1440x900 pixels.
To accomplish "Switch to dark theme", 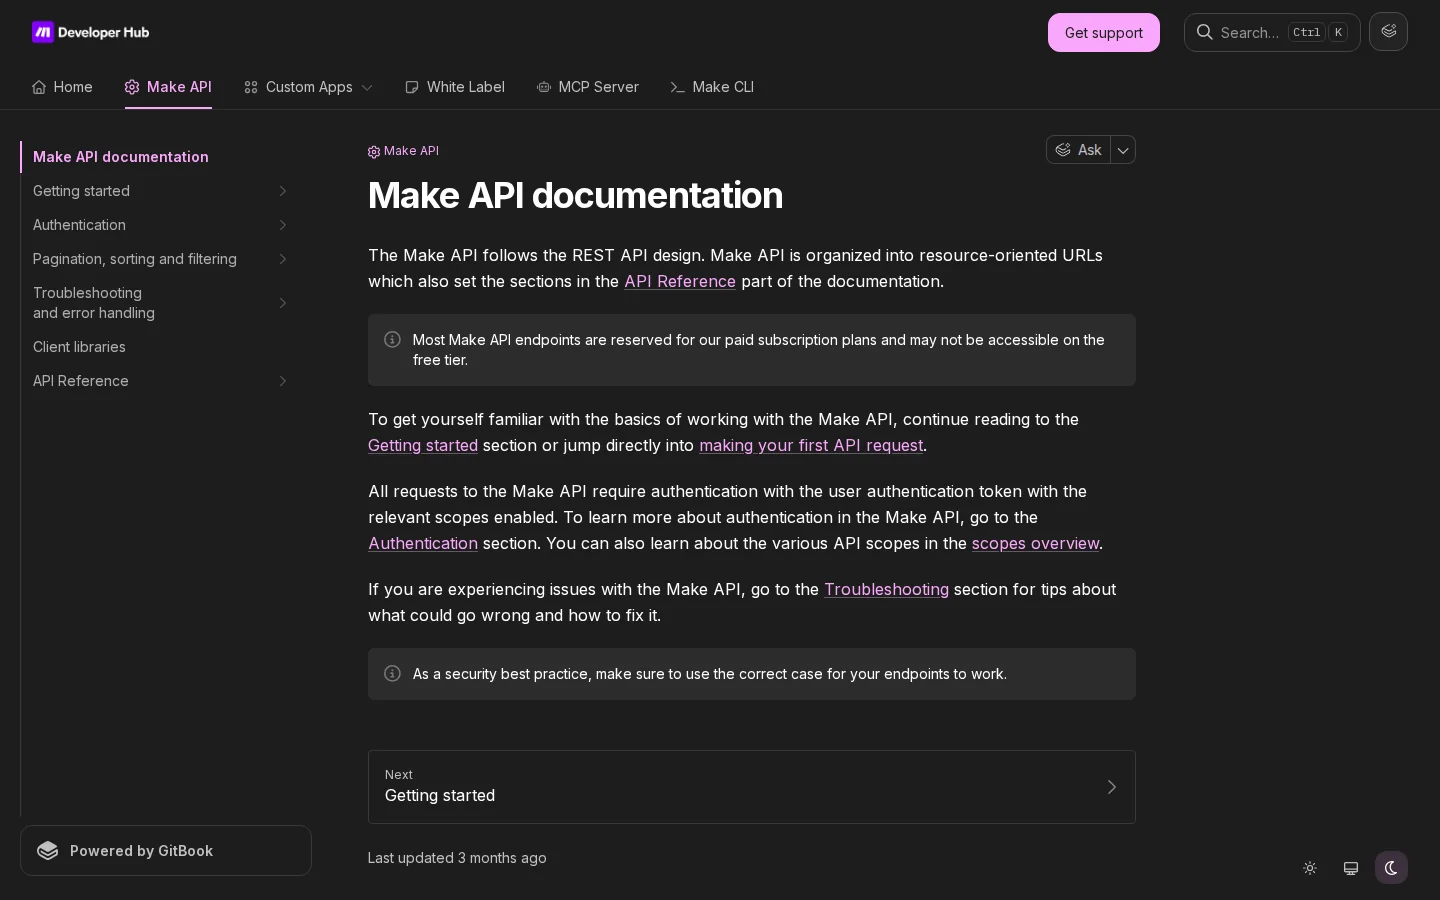I will click(x=1391, y=868).
